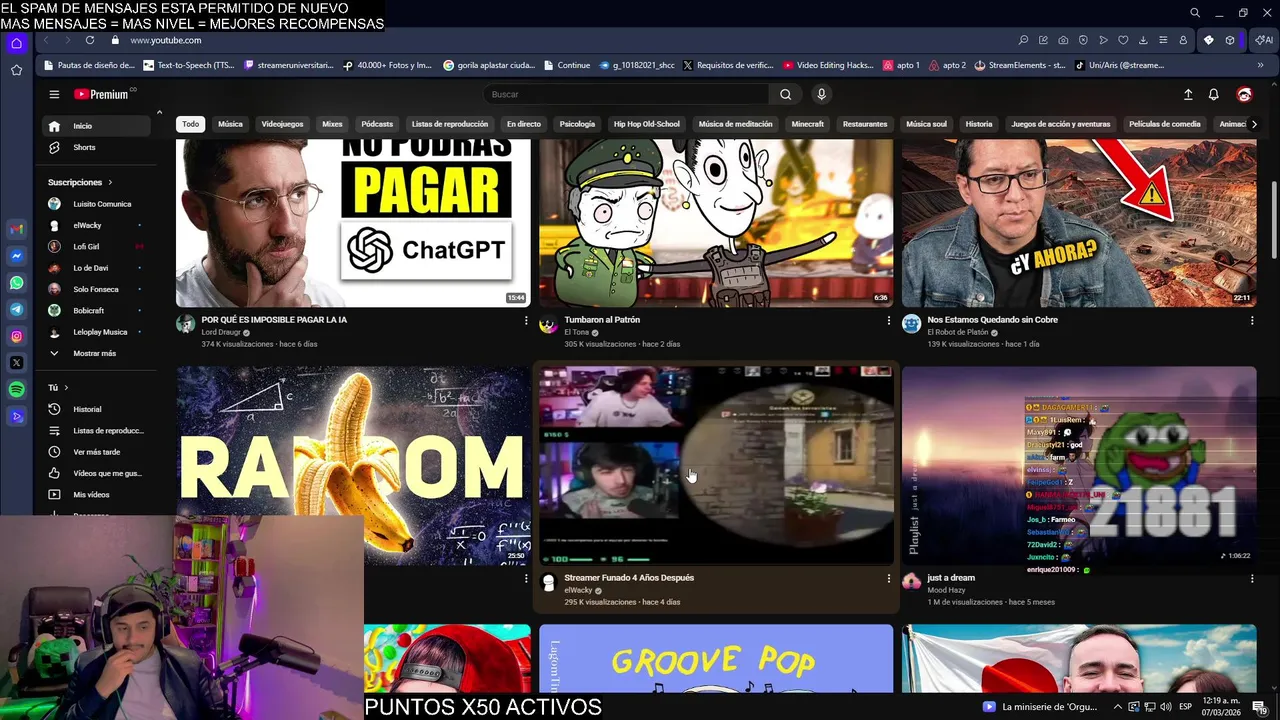The image size is (1280, 720).
Task: Open Telegram from the browser sidebar
Action: (x=16, y=310)
